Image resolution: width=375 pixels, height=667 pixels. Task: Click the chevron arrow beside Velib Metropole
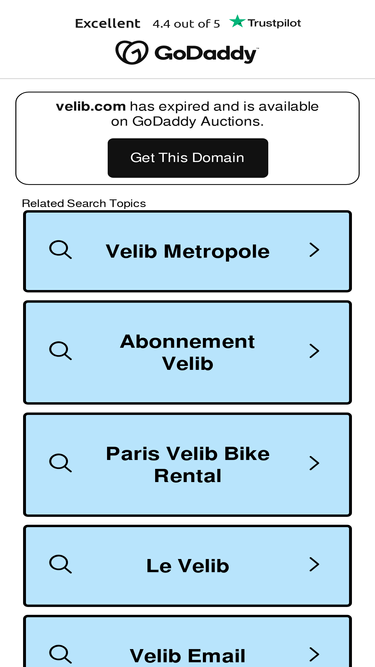pos(314,250)
